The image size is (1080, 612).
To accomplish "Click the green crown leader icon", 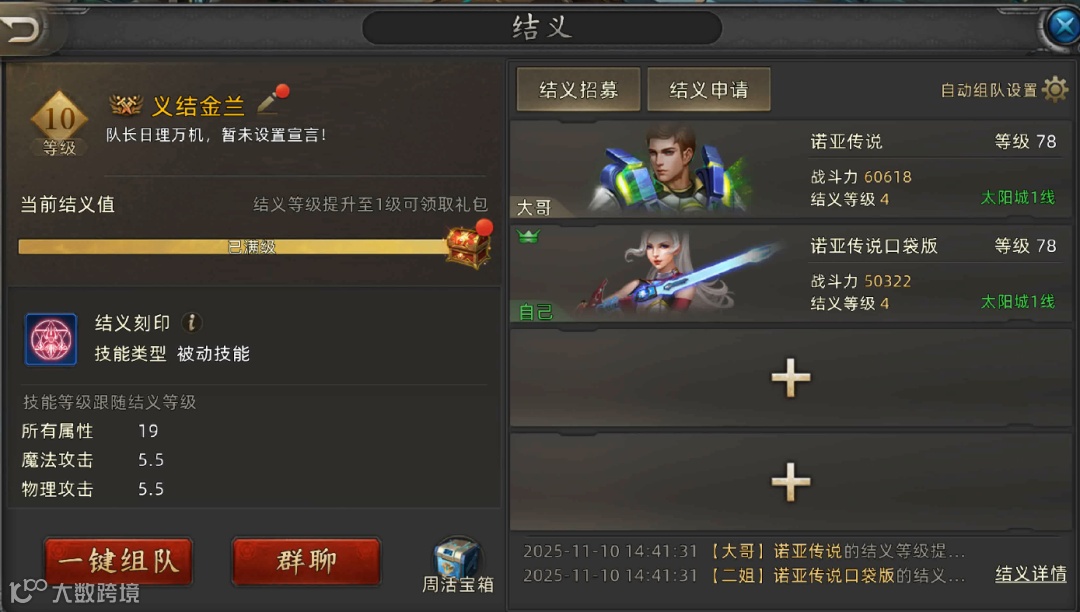I will coord(528,237).
